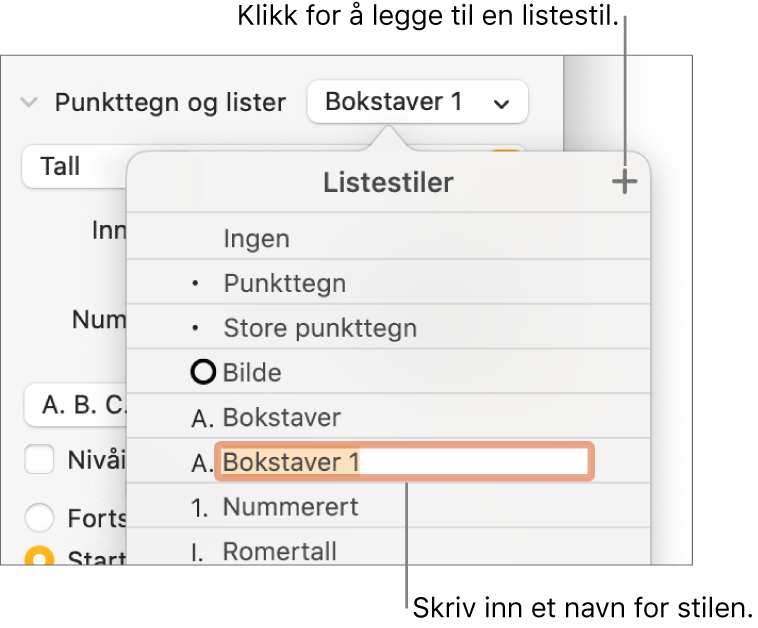This screenshot has height=628, width=758.
Task: Select the Punkttegn list style
Action: (388, 283)
